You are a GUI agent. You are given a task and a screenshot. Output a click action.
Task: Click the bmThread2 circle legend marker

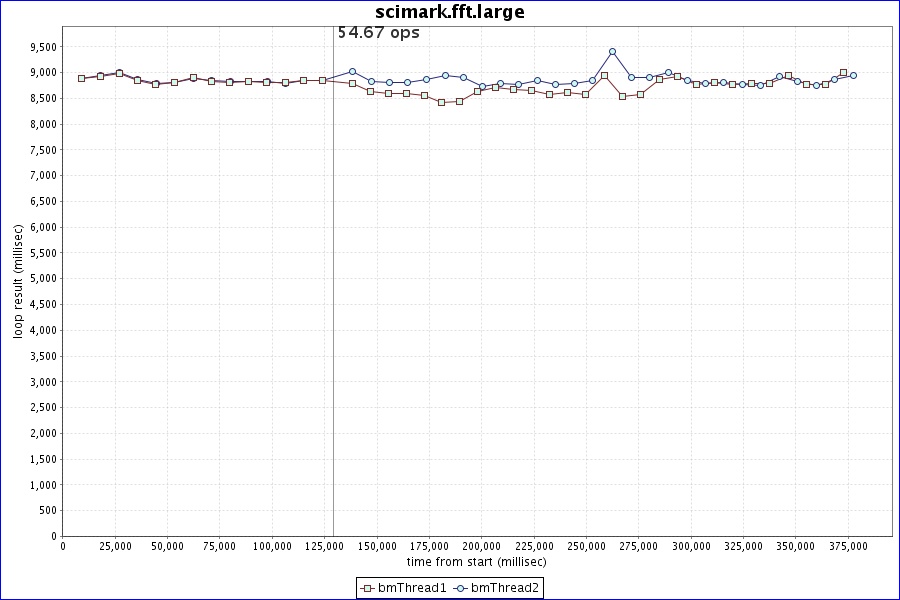(x=460, y=588)
